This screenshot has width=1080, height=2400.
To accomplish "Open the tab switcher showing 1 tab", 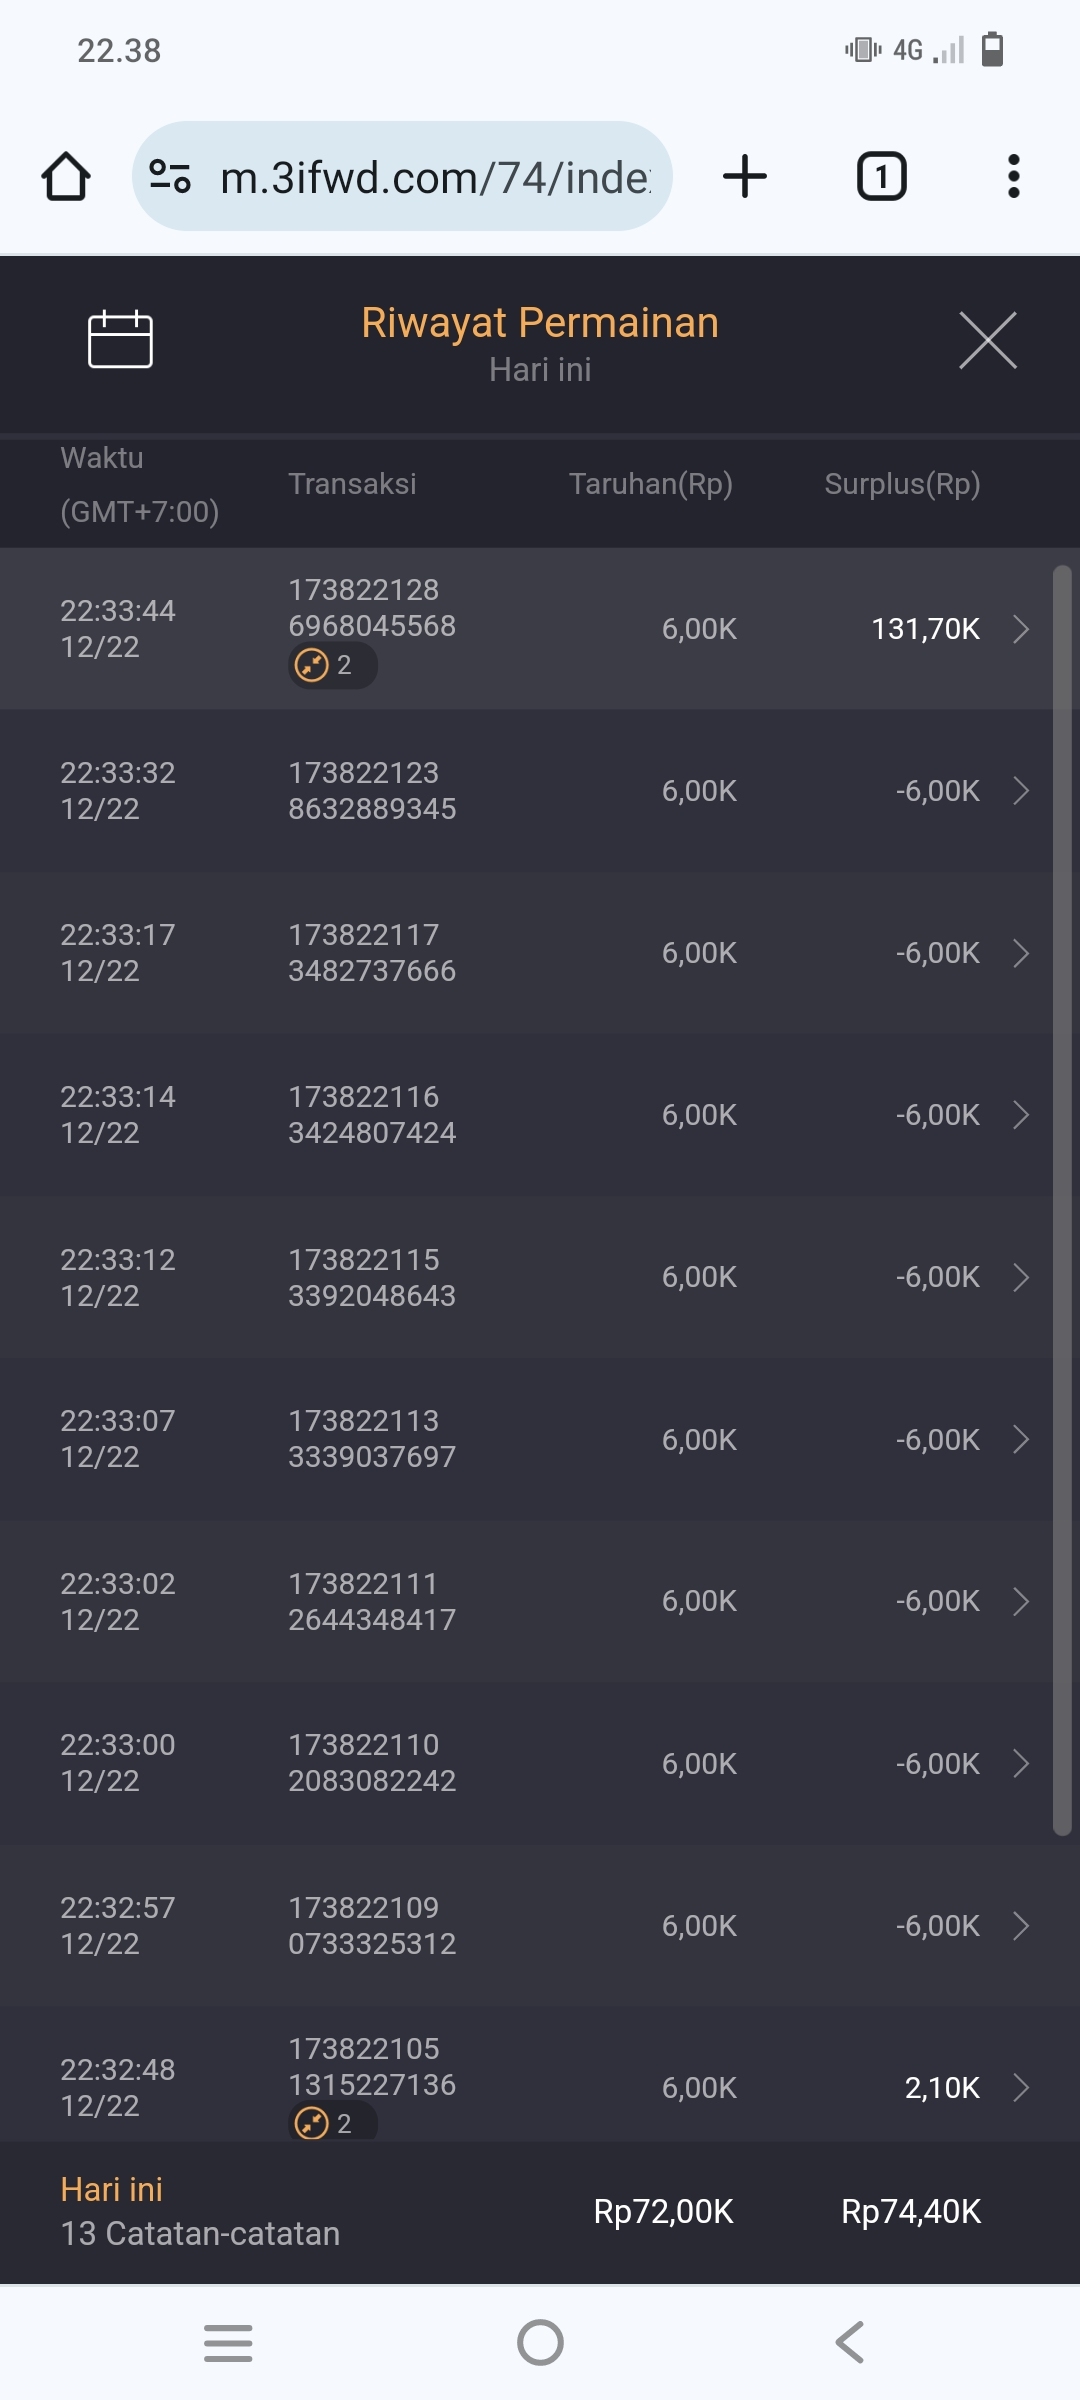I will tap(881, 177).
